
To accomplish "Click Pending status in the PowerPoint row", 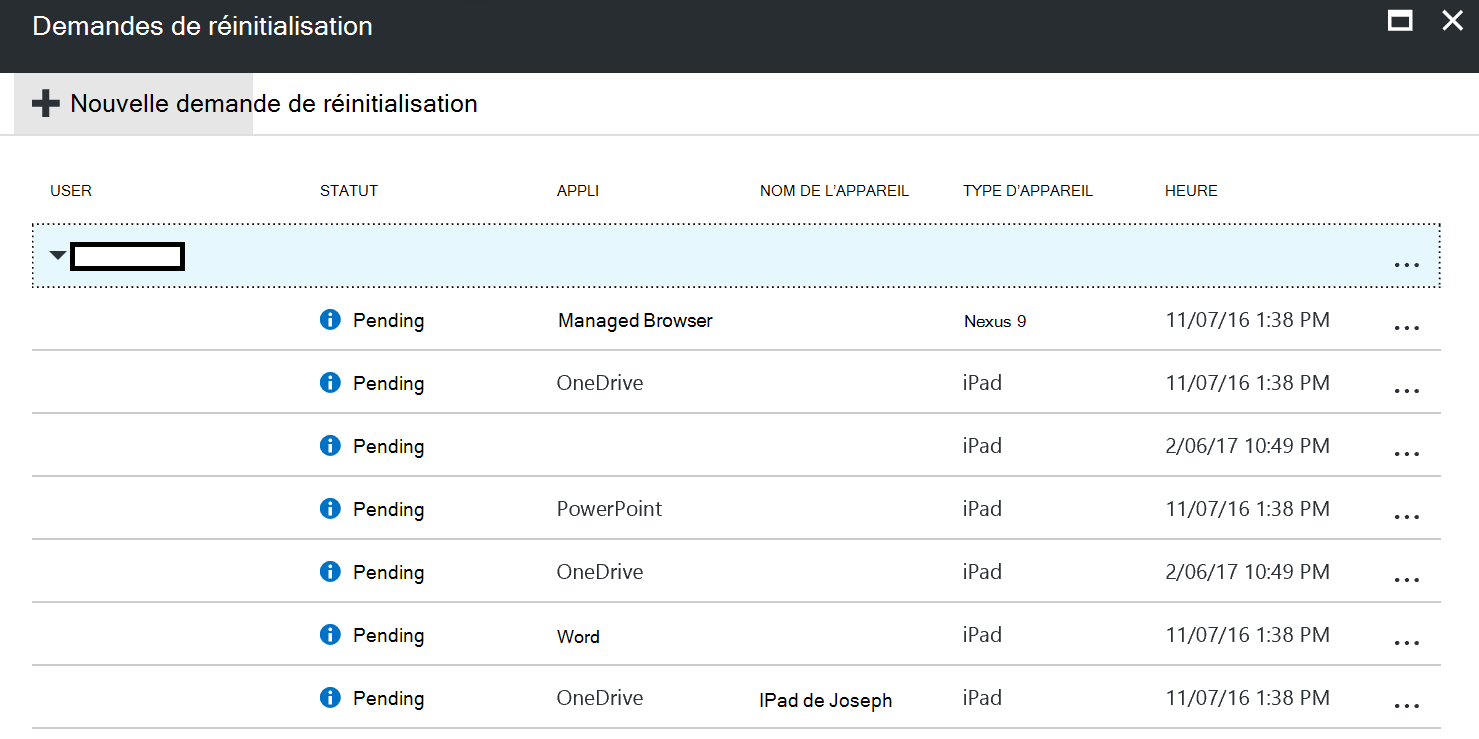I will (x=388, y=510).
